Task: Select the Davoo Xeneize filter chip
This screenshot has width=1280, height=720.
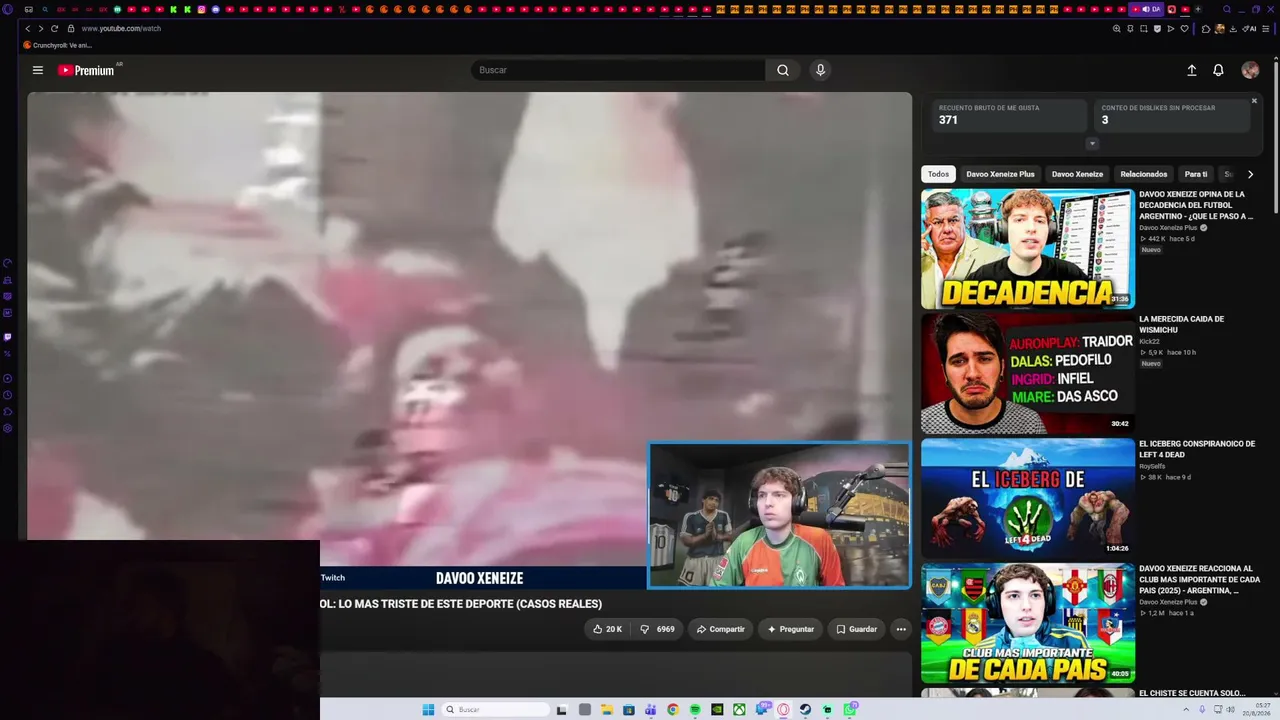Action: click(1077, 174)
